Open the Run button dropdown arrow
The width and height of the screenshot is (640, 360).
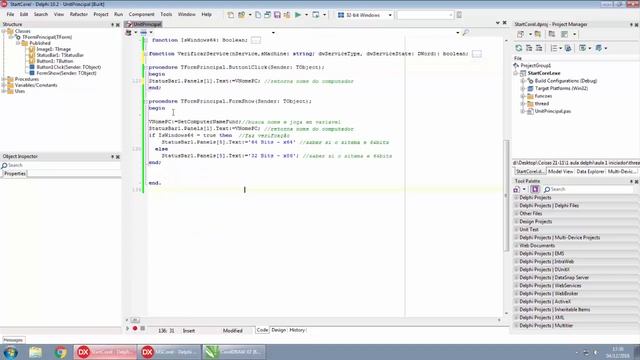306,15
